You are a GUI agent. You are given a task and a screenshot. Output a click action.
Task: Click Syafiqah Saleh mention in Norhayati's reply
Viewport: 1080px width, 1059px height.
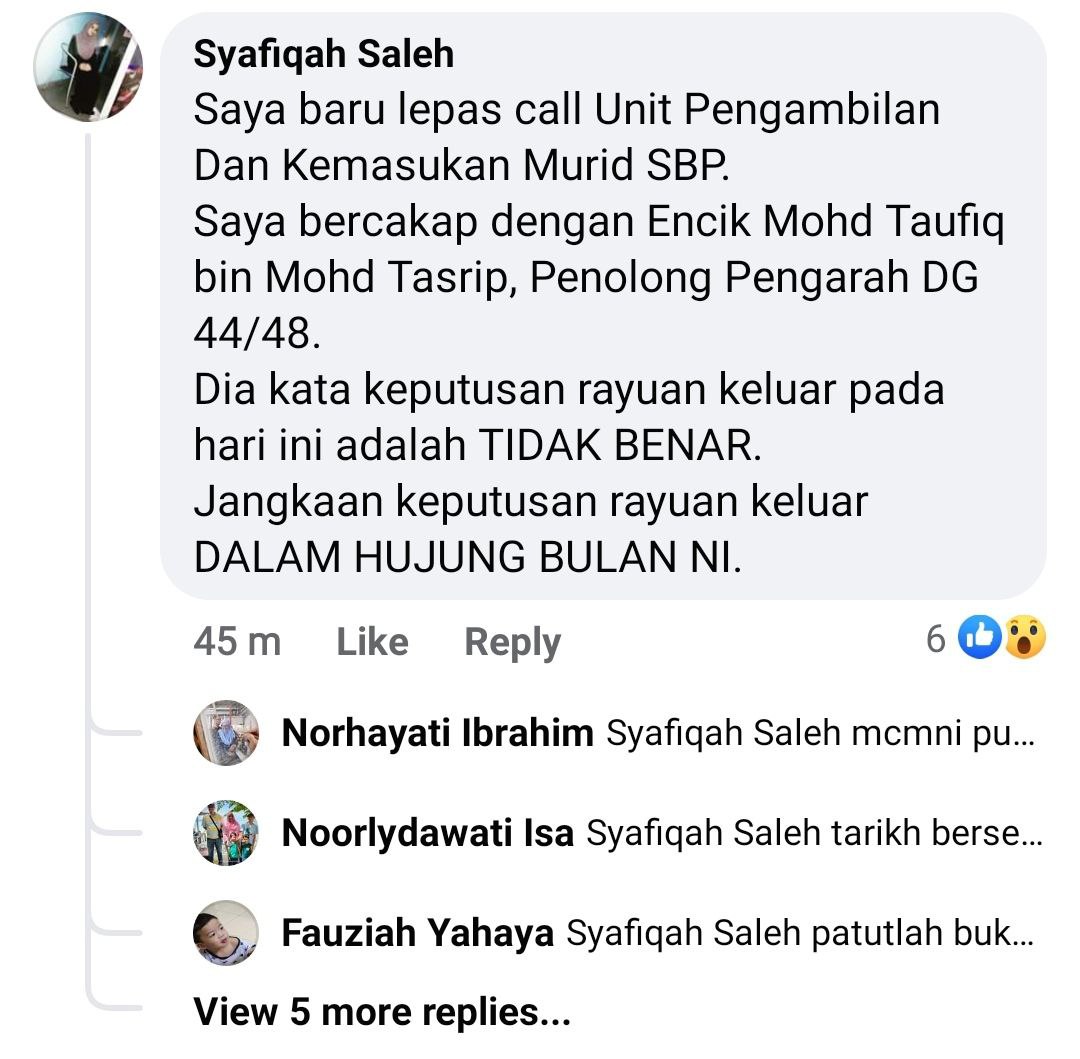pyautogui.click(x=723, y=733)
